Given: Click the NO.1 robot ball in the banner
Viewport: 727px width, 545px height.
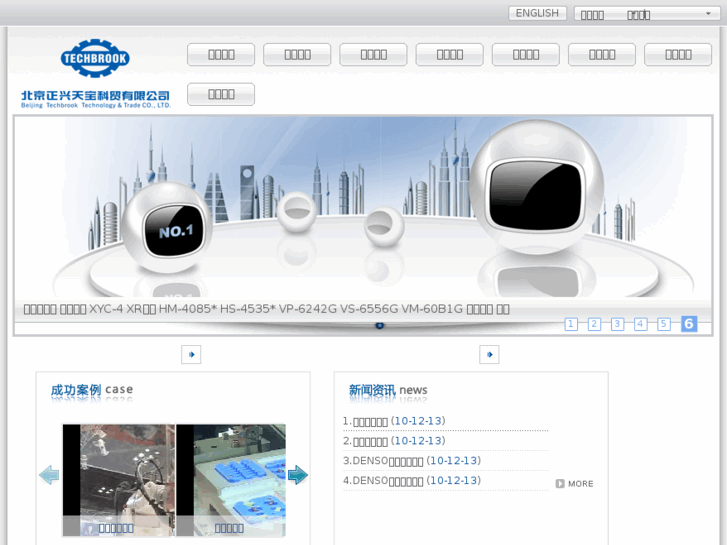Looking at the screenshot, I should [168, 227].
